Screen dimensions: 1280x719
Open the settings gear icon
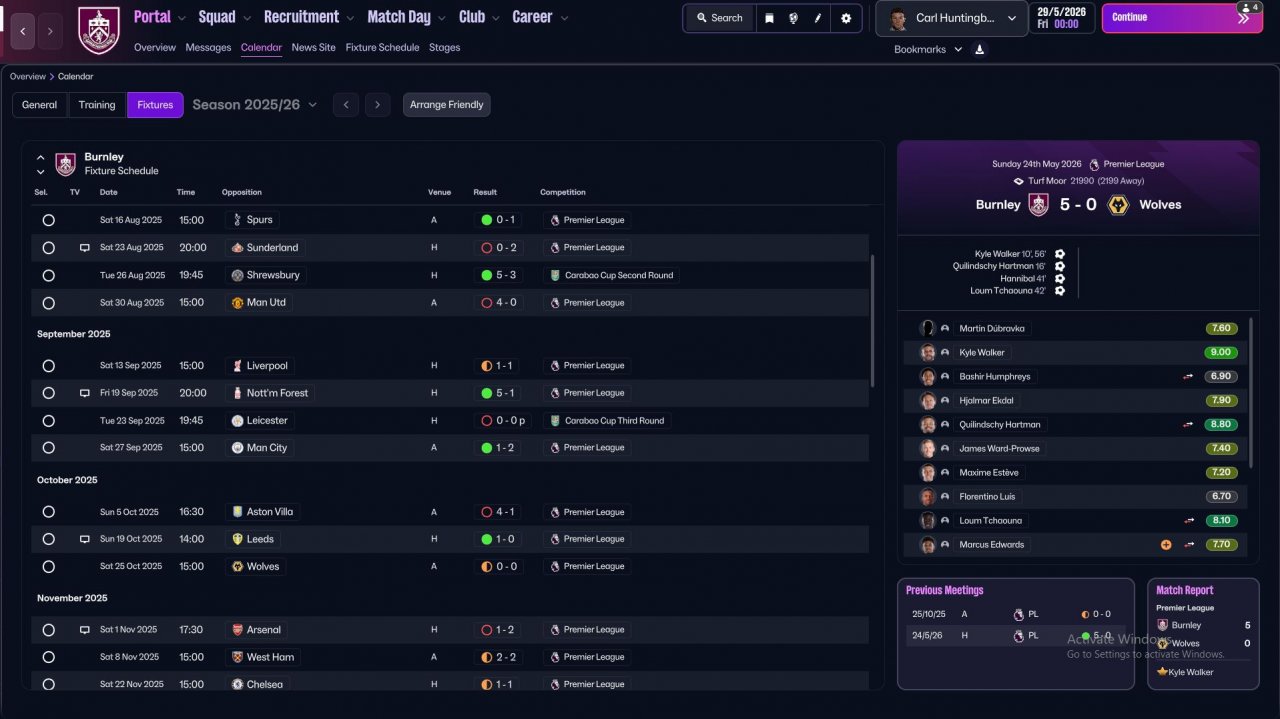846,18
